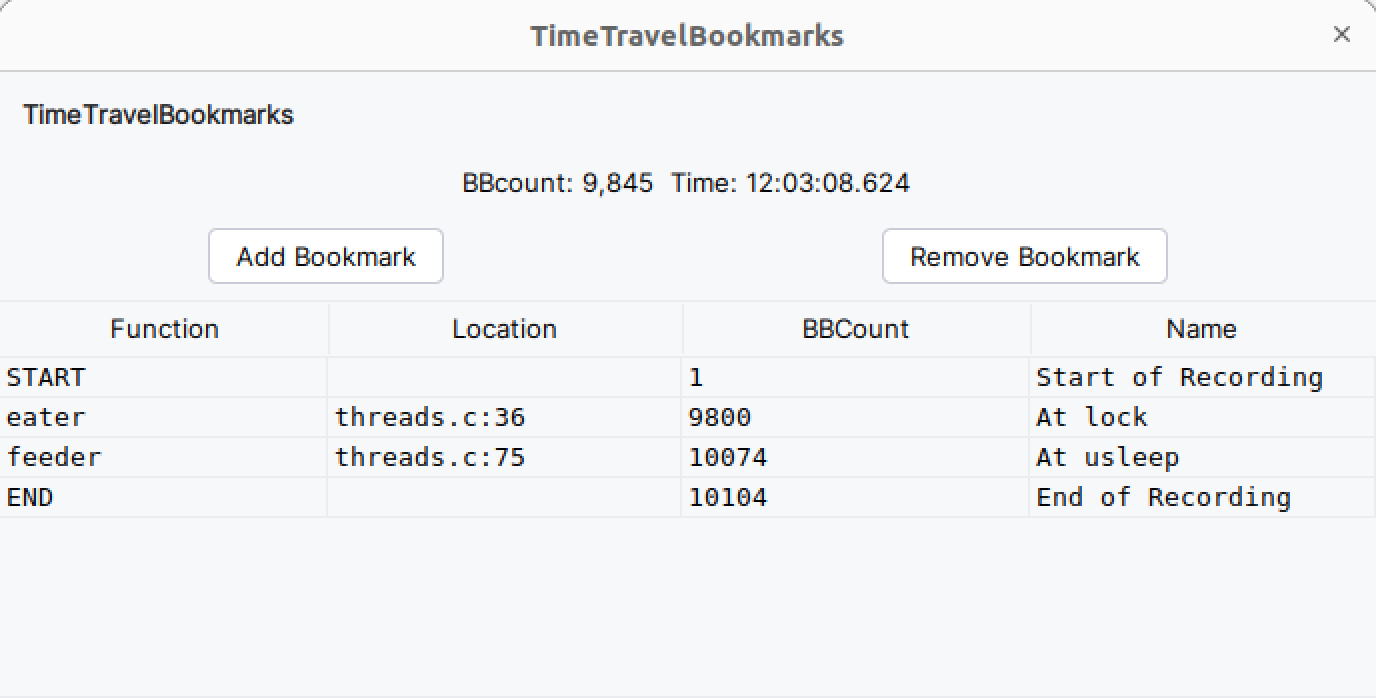This screenshot has width=1376, height=698.
Task: Sort by the Function column header
Action: coord(164,329)
